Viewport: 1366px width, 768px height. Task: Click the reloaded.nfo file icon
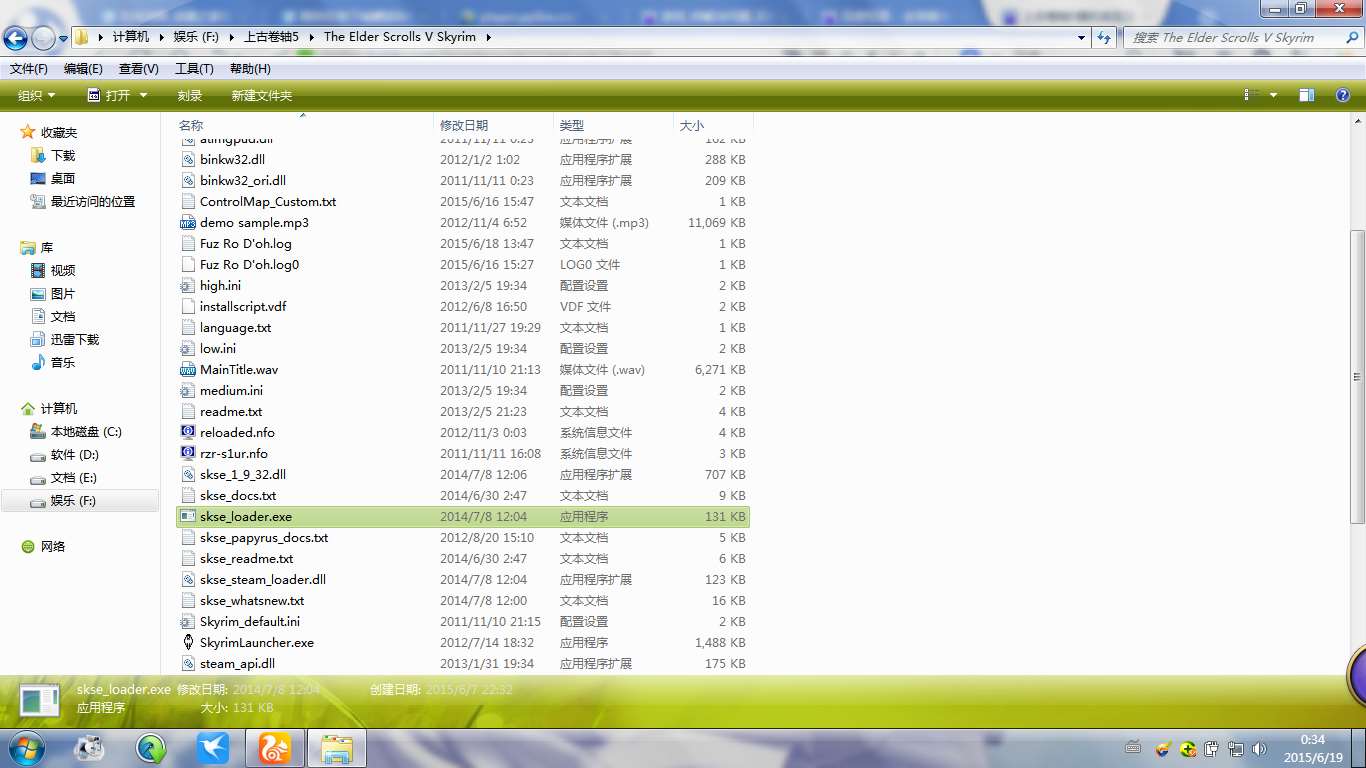[x=188, y=433]
